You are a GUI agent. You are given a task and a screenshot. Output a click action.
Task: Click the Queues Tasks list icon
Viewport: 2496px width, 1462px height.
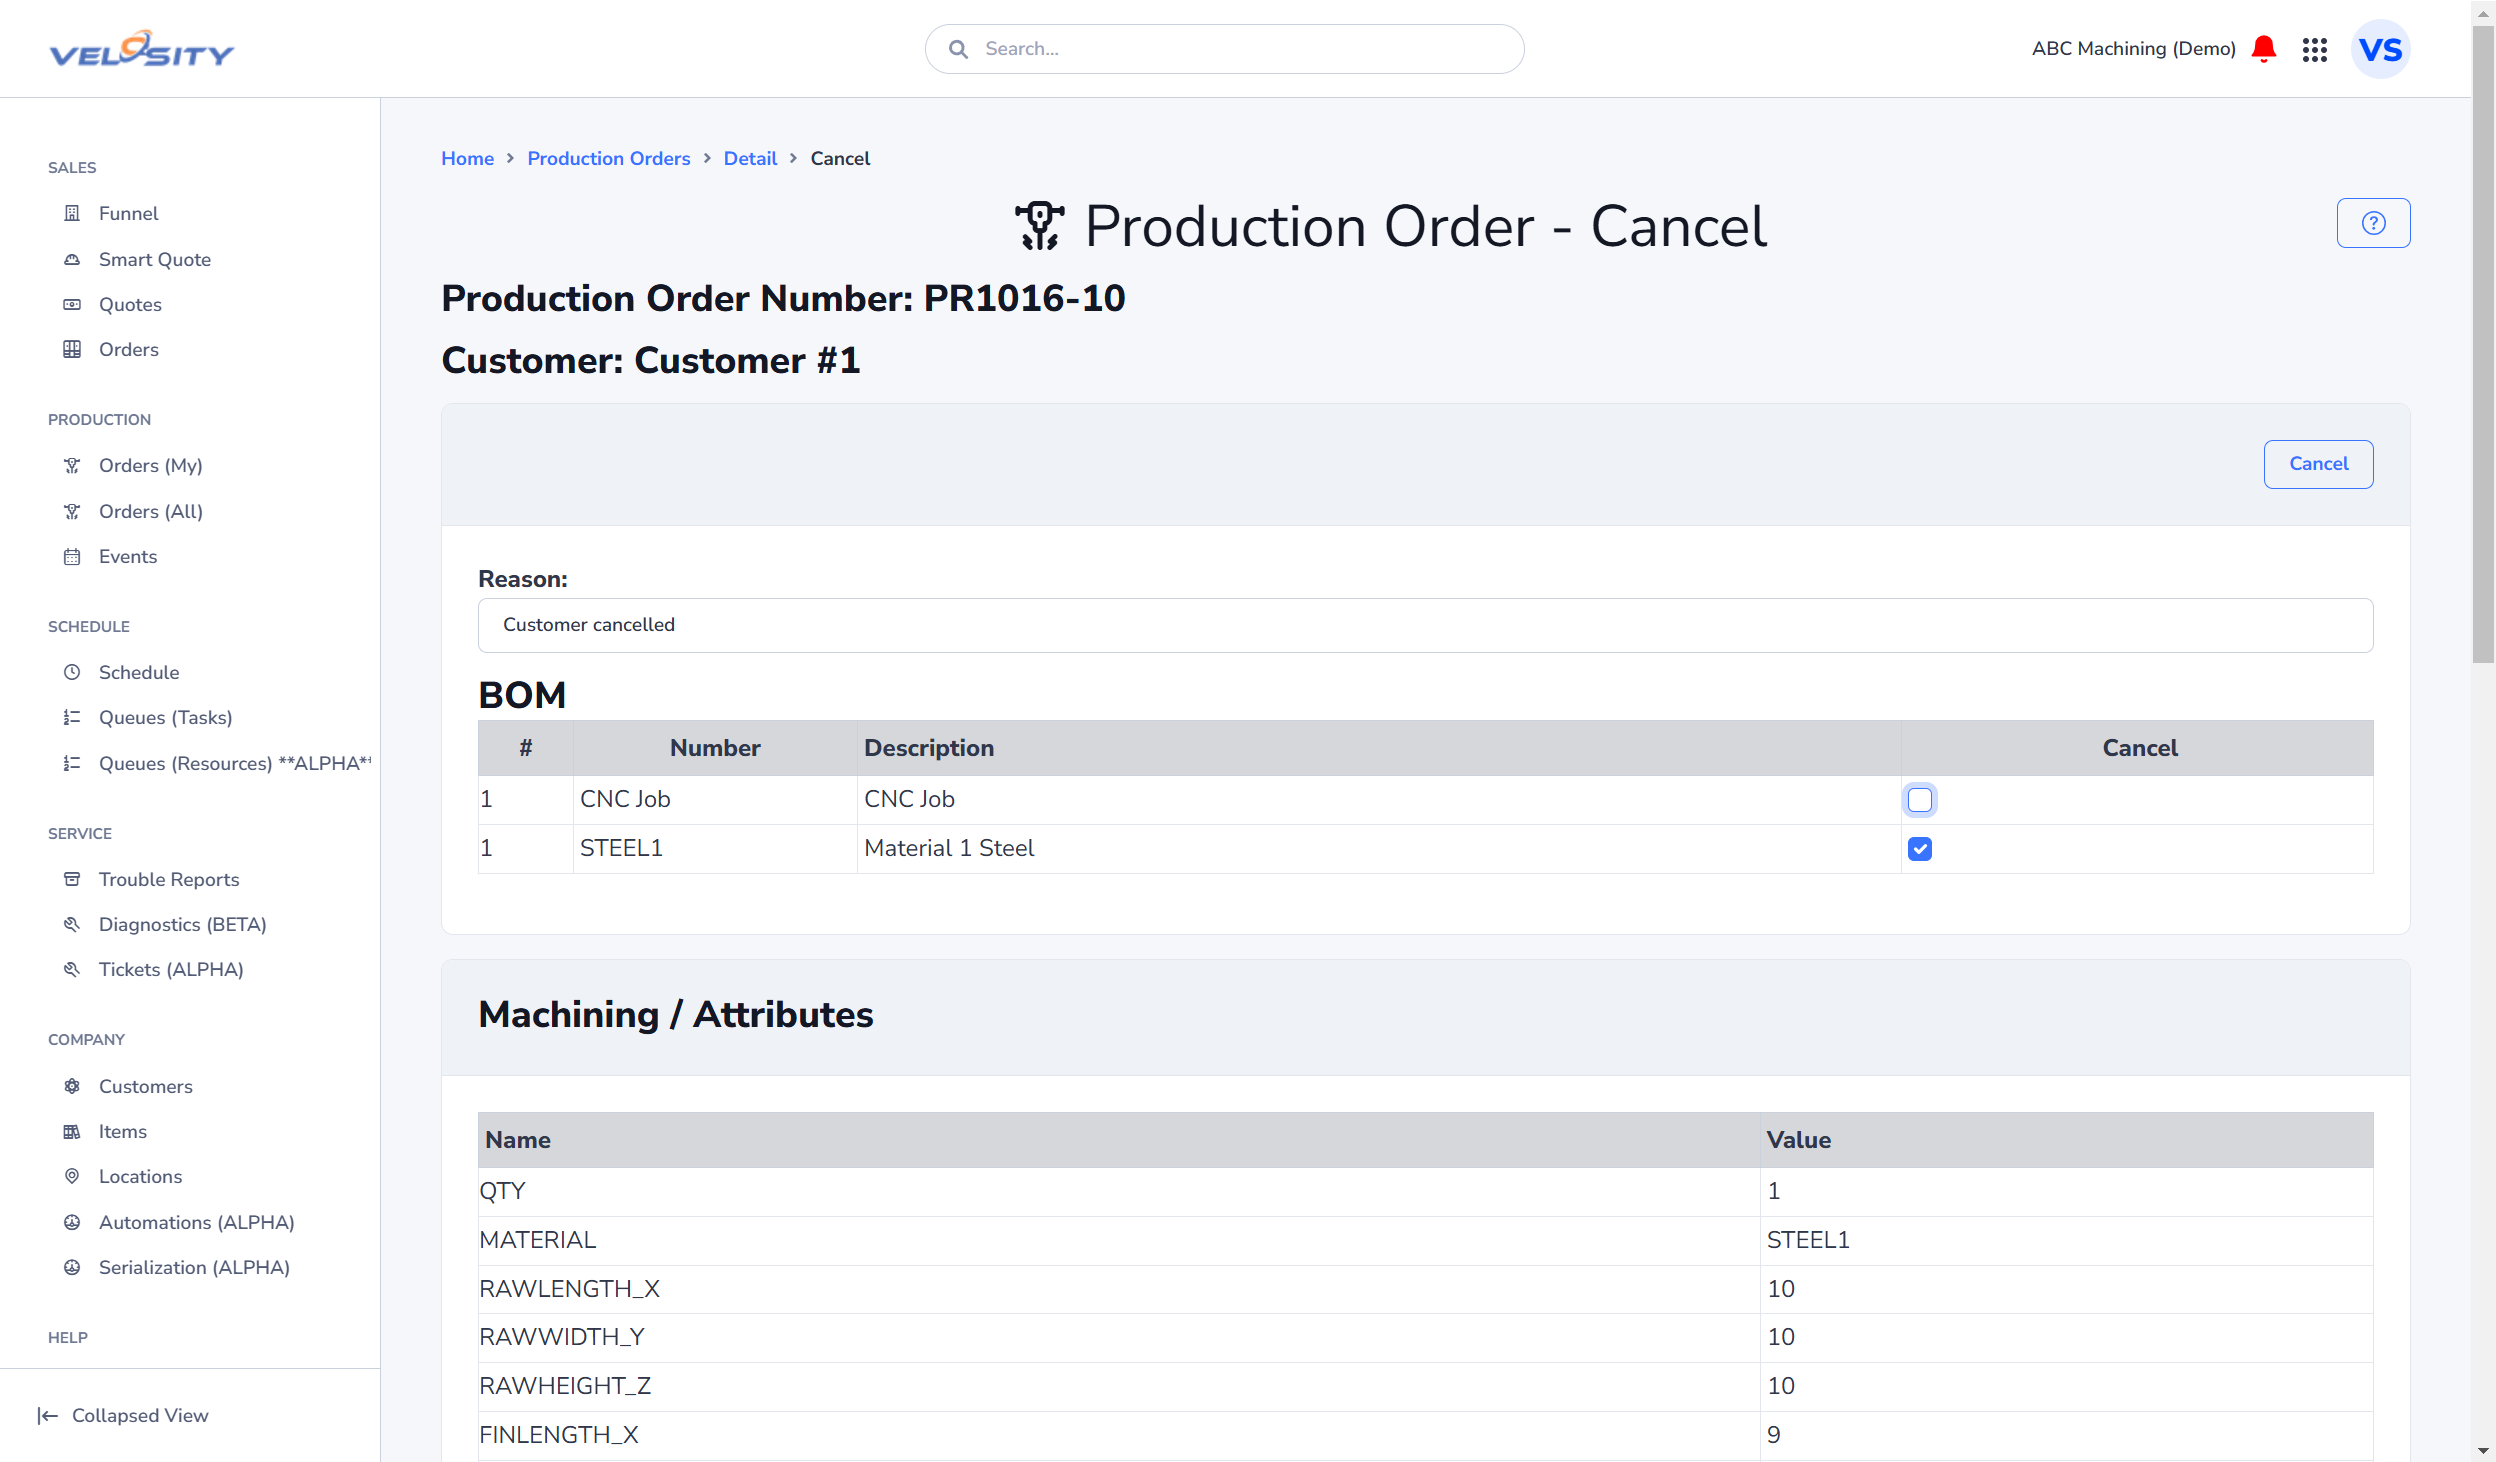(x=71, y=717)
